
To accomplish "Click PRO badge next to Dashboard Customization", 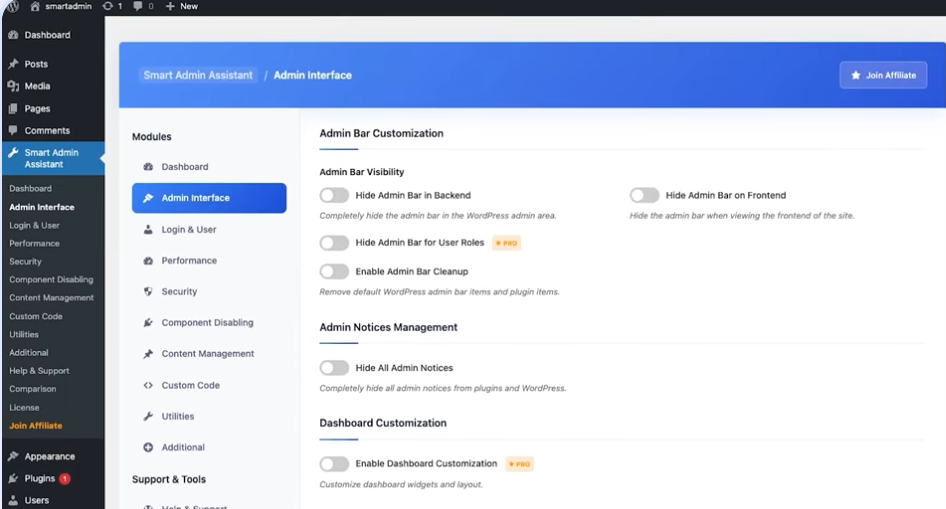I will click(519, 464).
